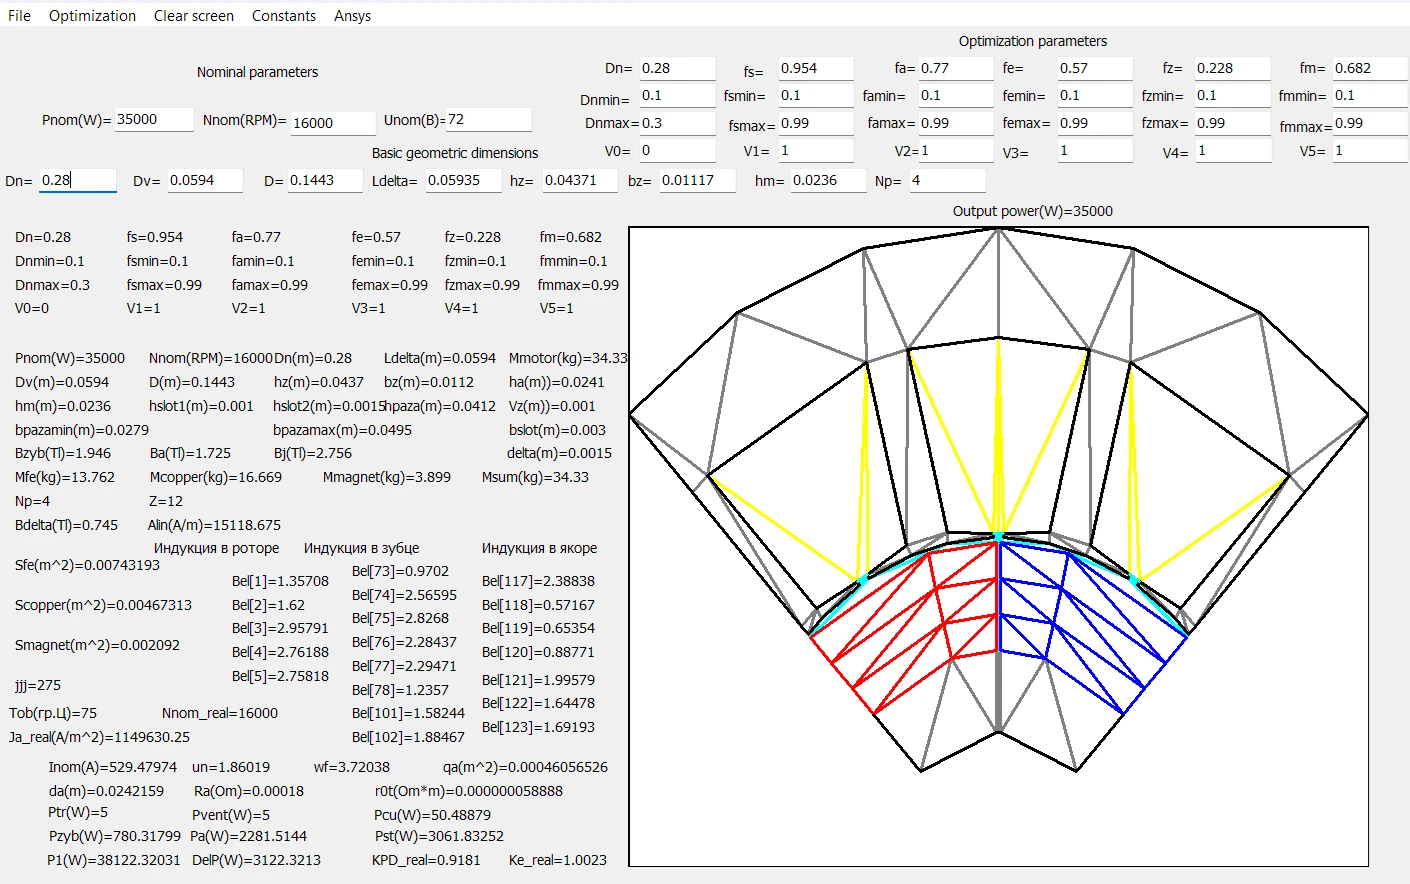Click the Ldelta input field

464,181
